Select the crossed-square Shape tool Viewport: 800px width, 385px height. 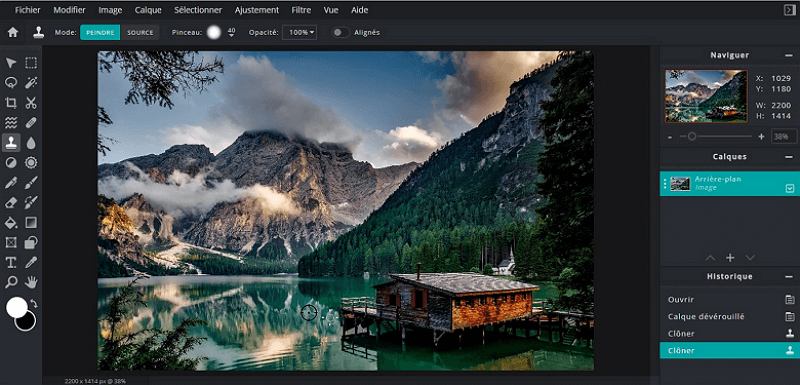(x=11, y=242)
